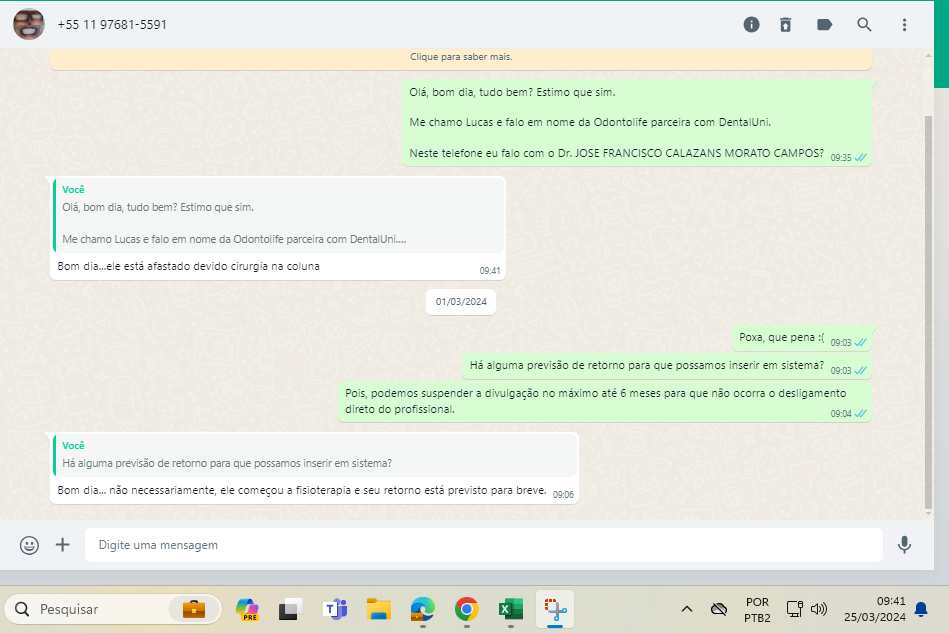
Task: Open clock and date 25/03/2024 panel
Action: point(875,609)
